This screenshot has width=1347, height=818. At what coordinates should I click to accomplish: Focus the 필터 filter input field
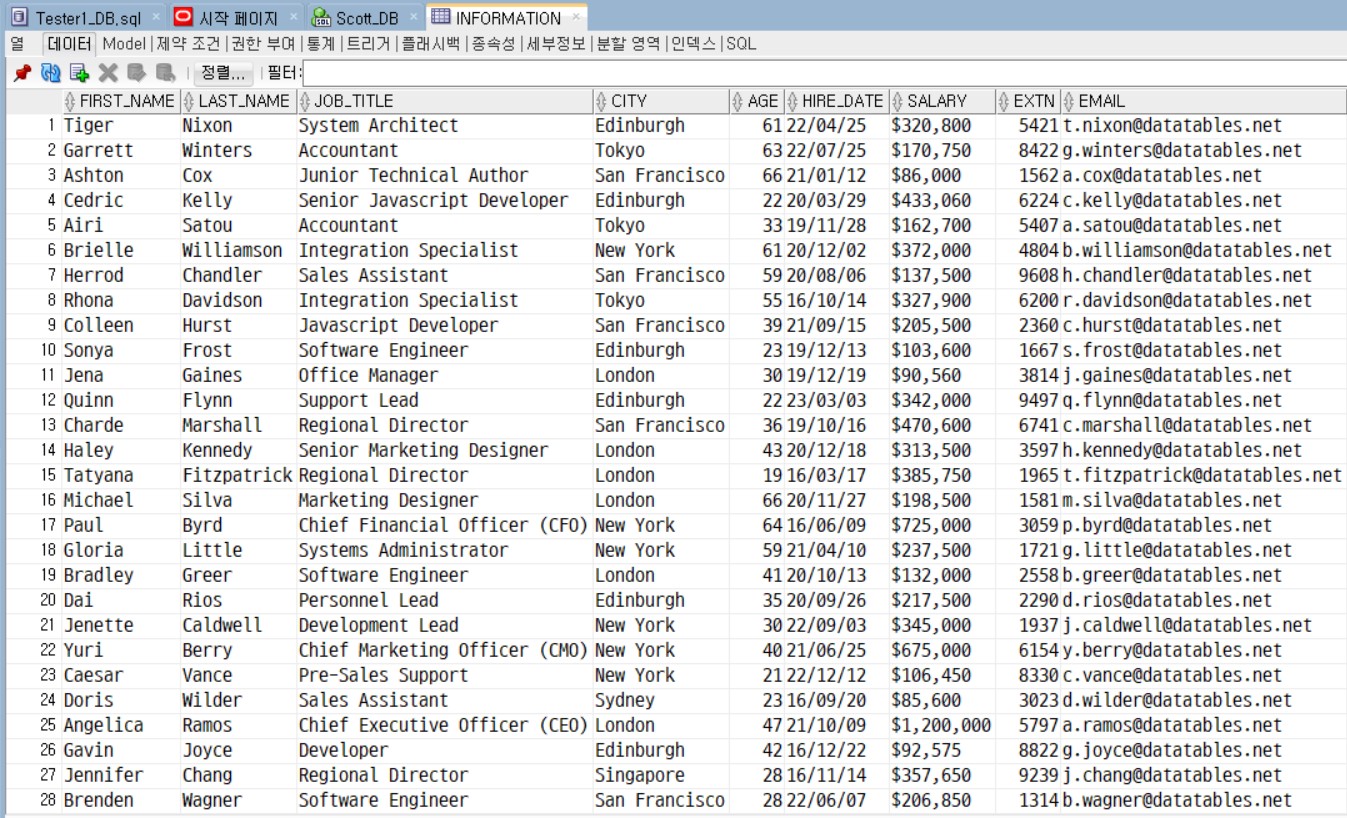824,73
